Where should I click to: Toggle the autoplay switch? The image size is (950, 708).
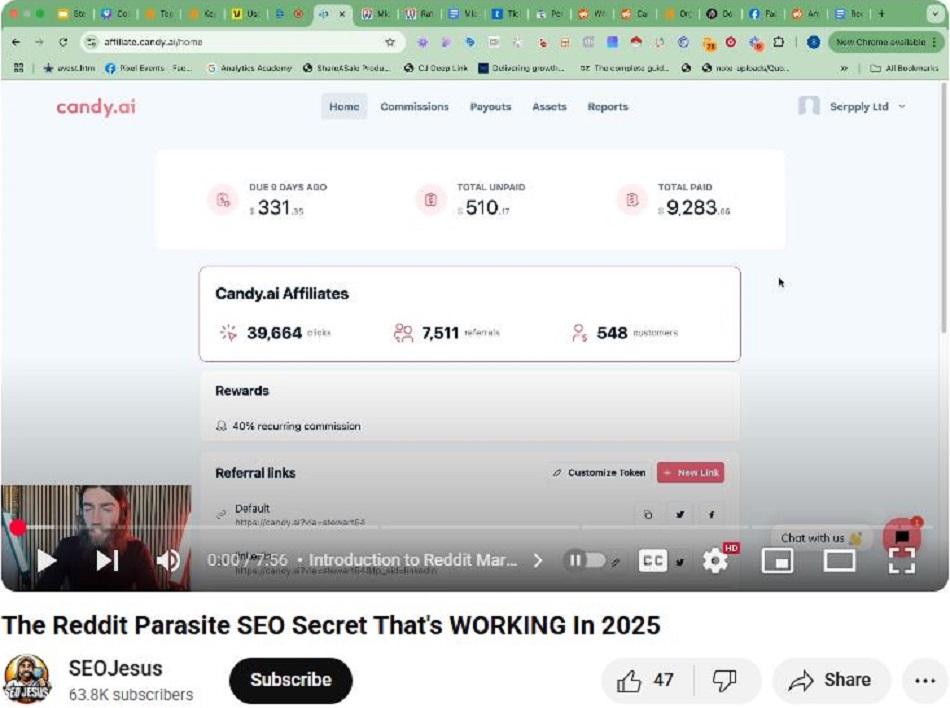pos(585,560)
